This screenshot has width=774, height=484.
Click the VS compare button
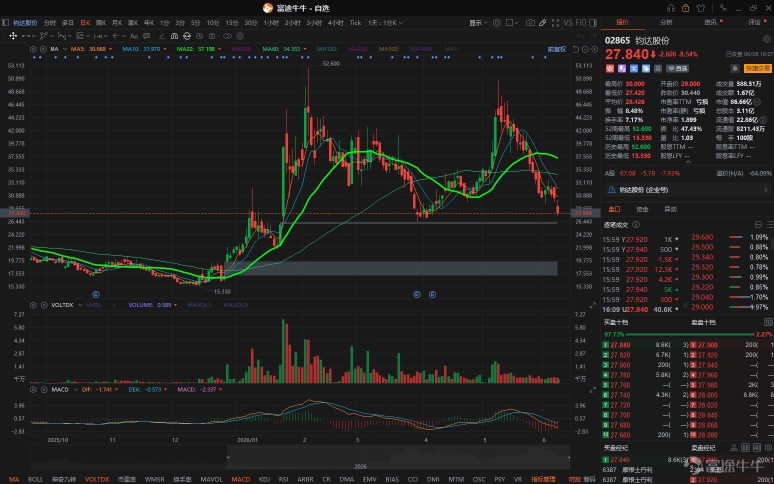point(568,23)
